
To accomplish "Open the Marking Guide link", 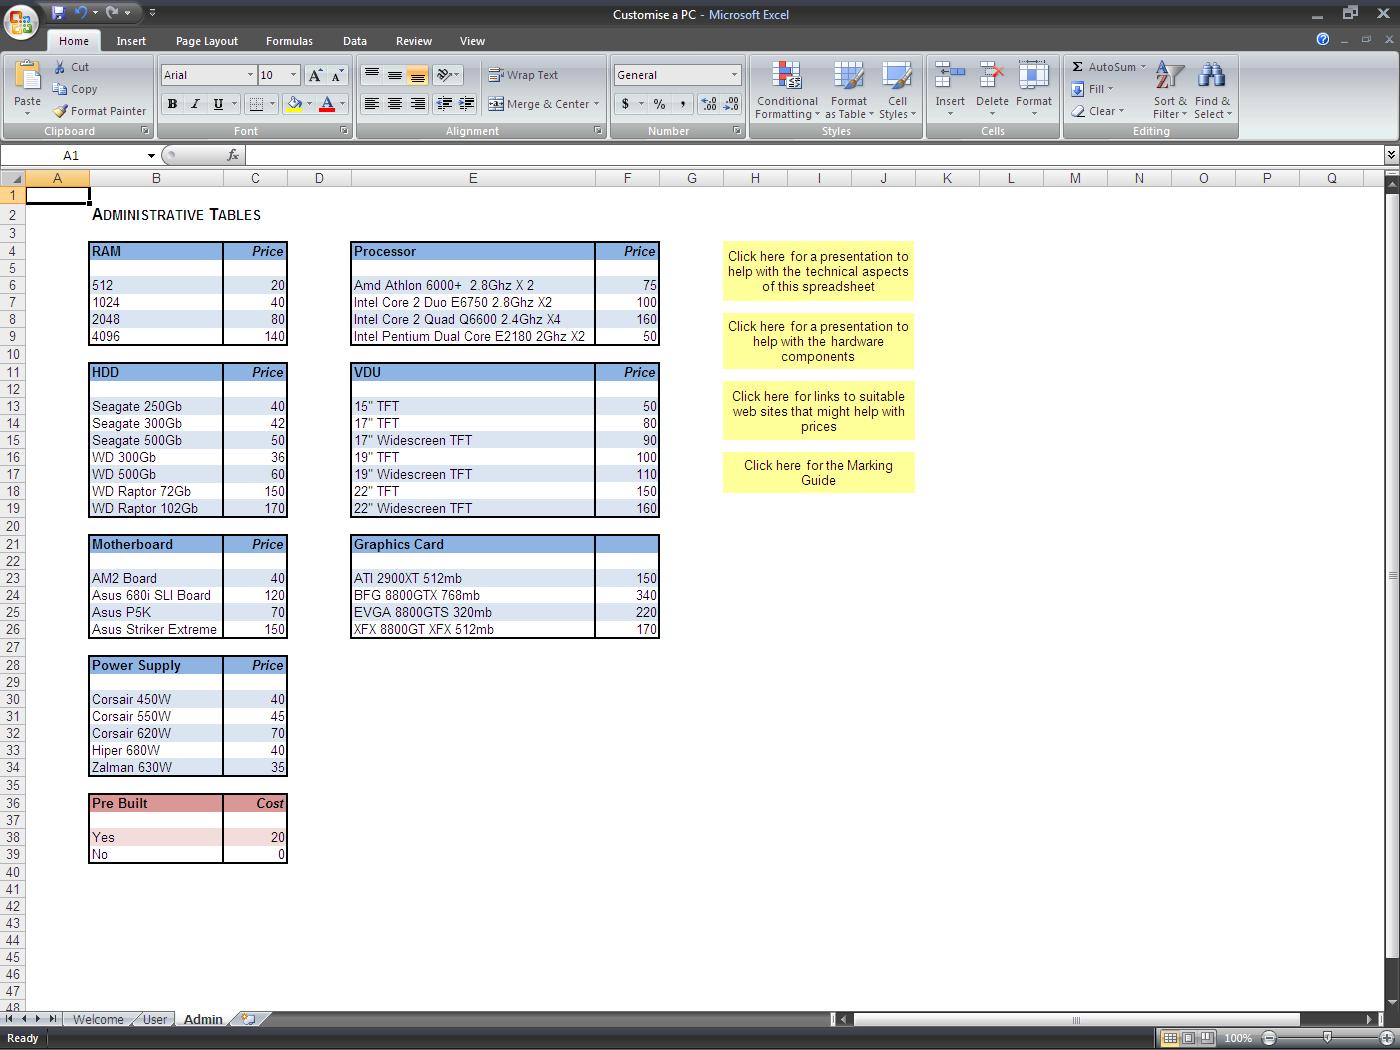I will [x=818, y=472].
